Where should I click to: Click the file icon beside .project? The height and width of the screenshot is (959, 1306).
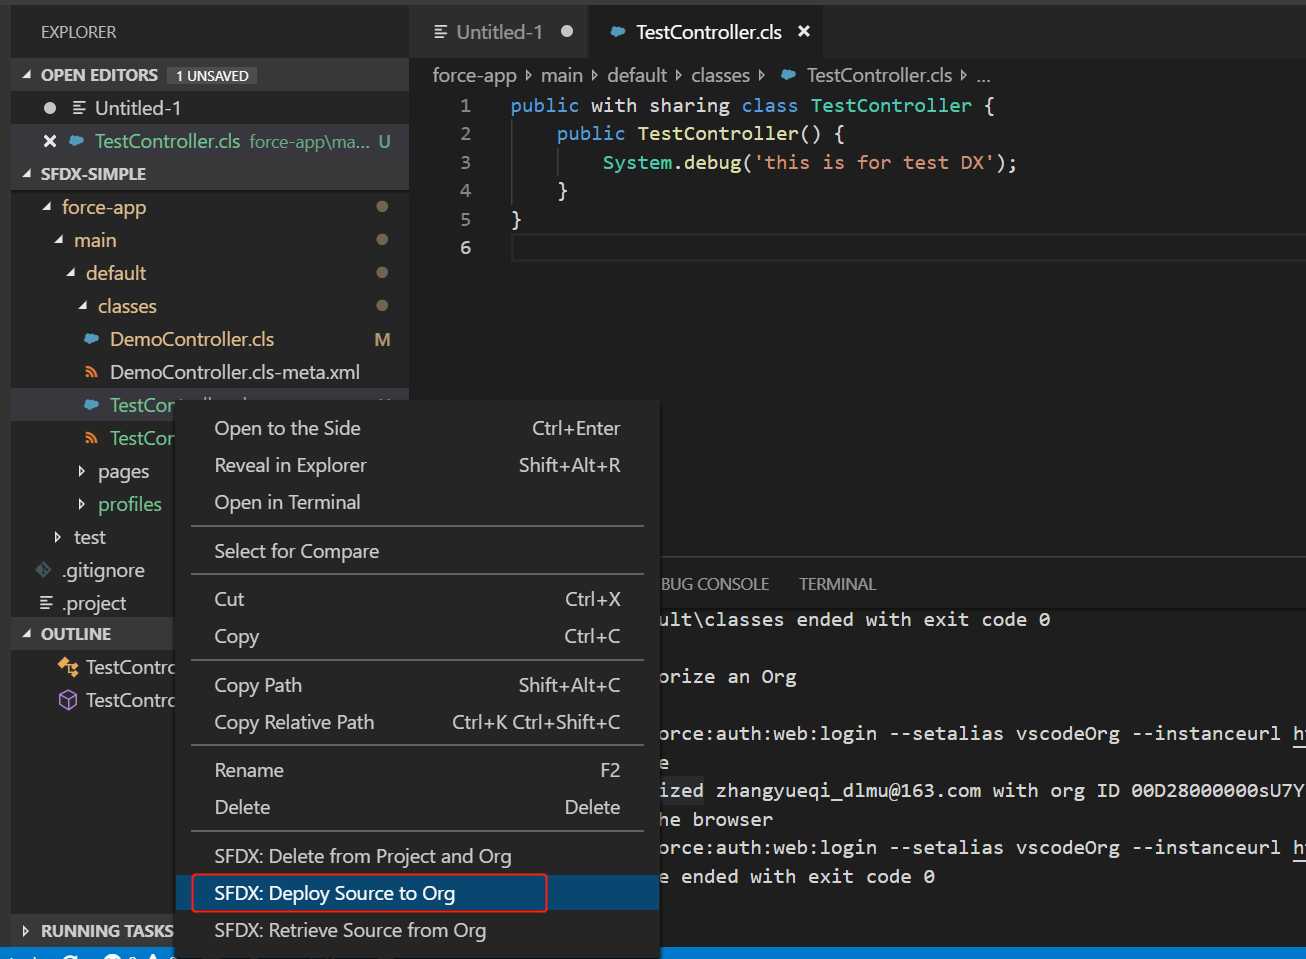click(x=46, y=603)
